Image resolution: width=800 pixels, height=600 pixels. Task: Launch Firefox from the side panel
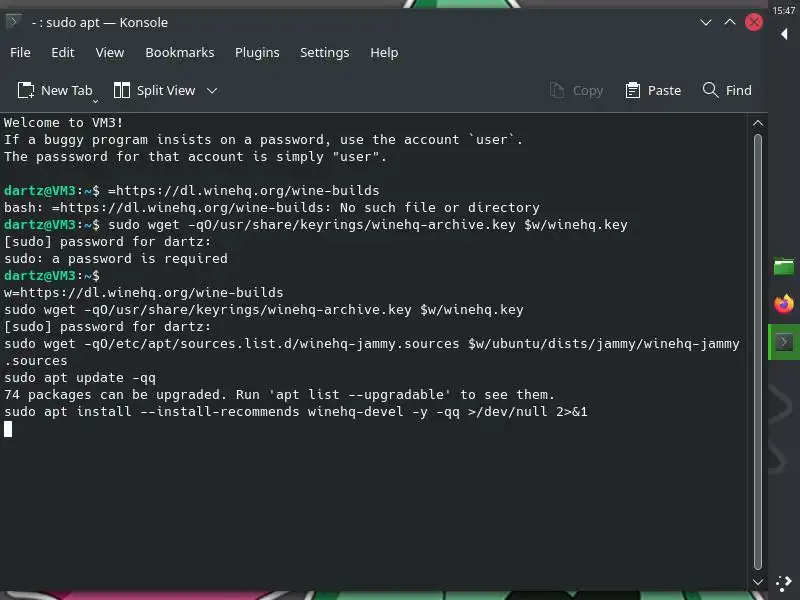pos(784,304)
